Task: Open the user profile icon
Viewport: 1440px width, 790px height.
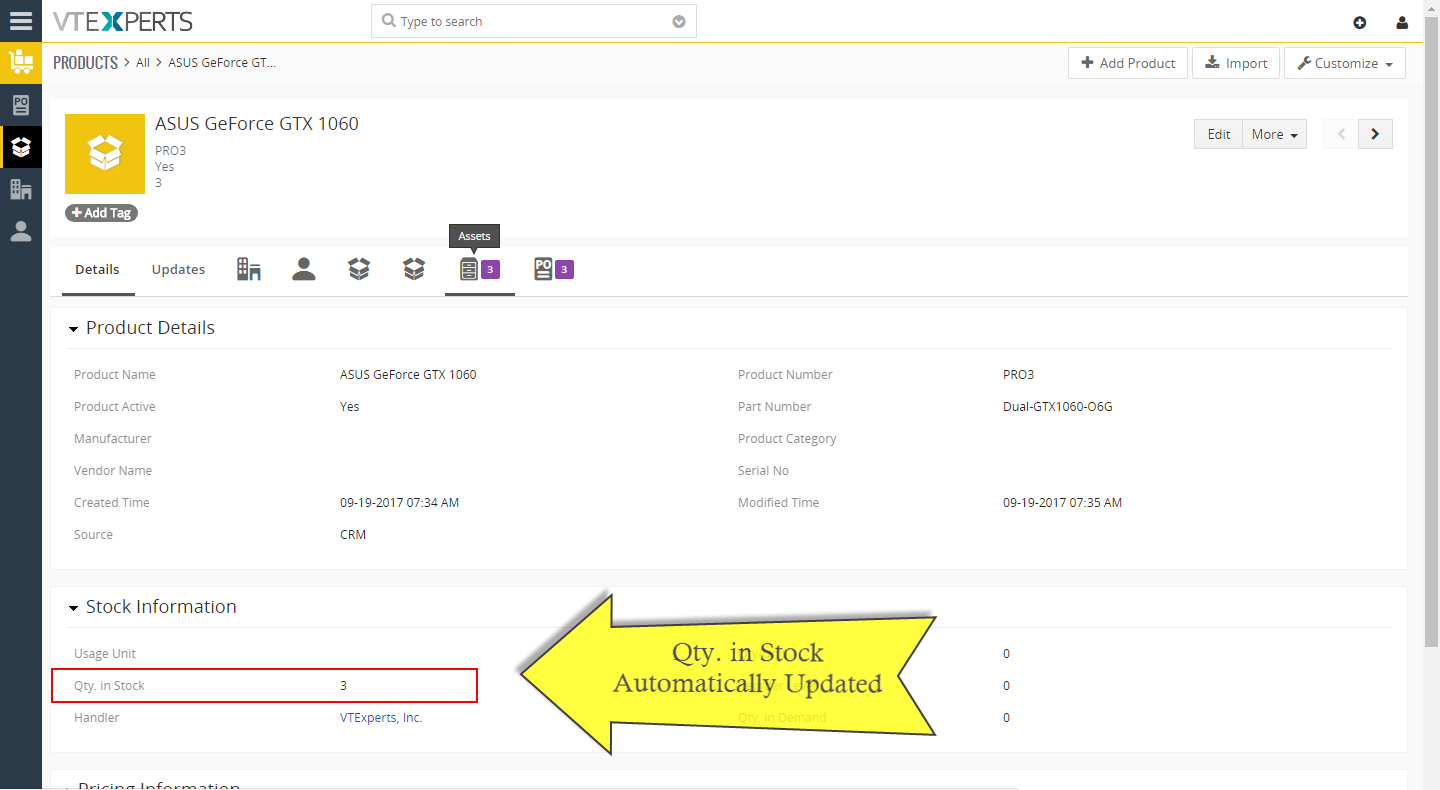Action: [1402, 23]
